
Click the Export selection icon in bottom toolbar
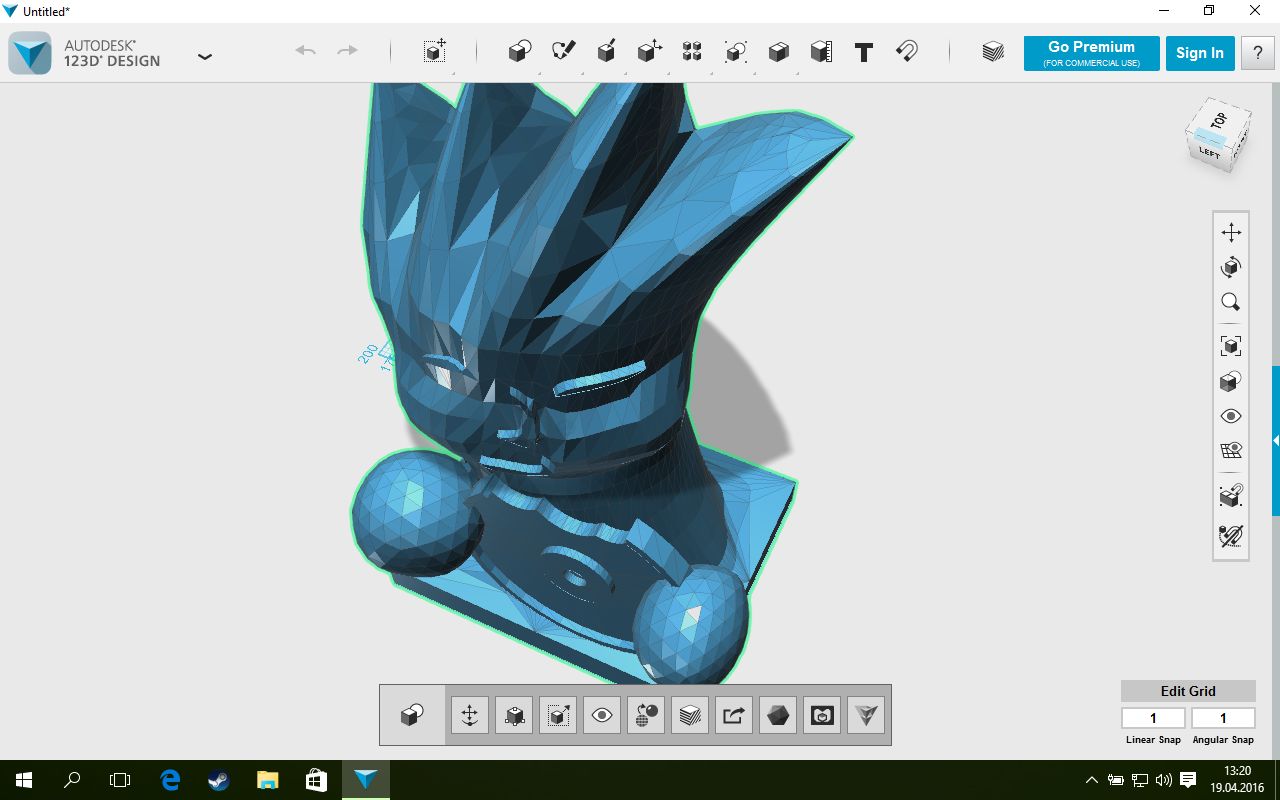[734, 715]
